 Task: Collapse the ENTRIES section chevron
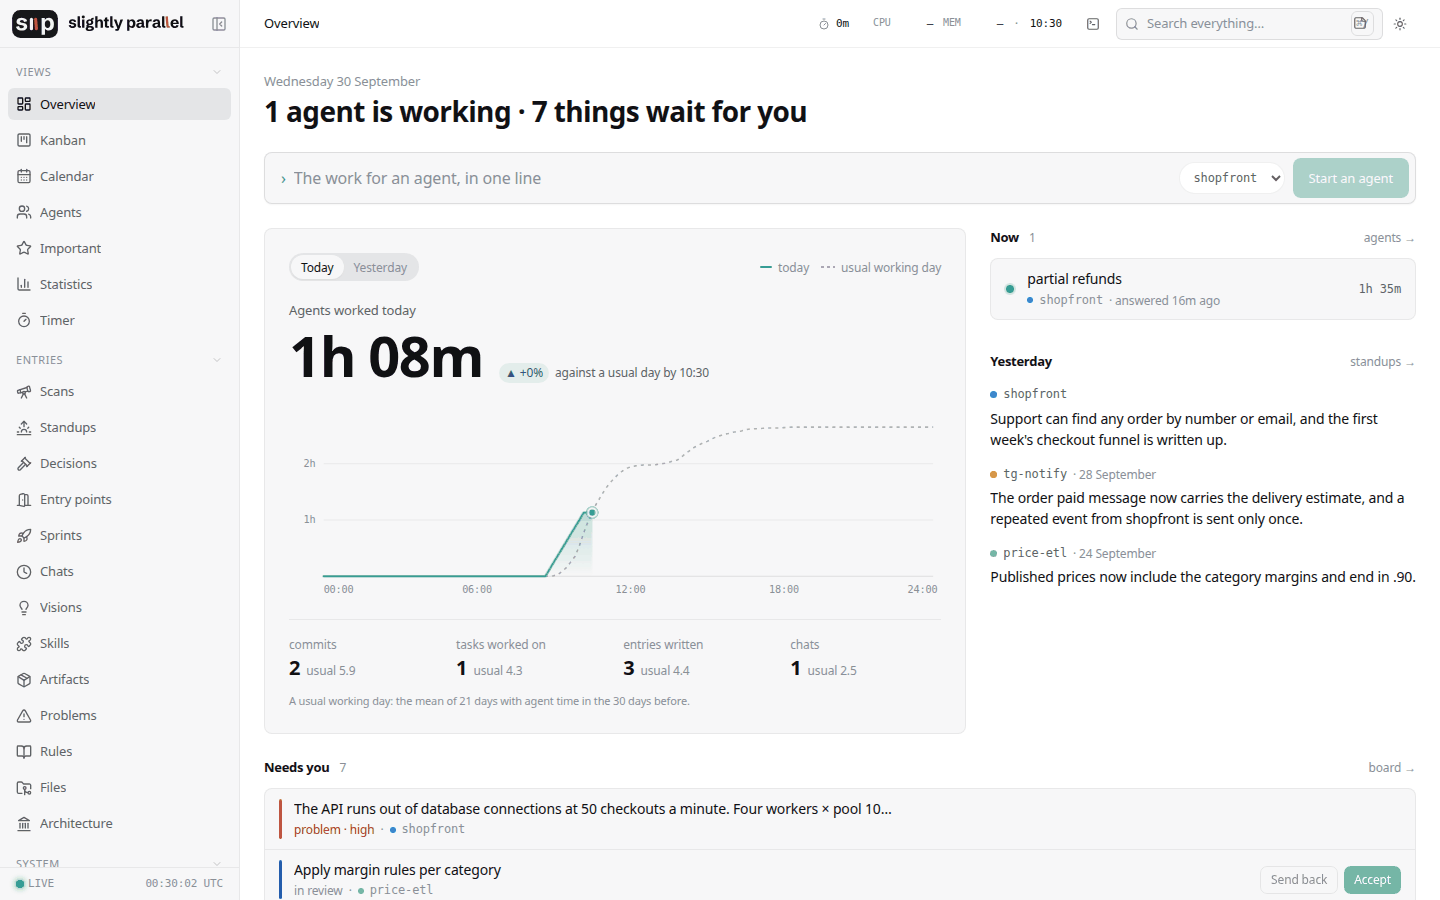point(217,360)
